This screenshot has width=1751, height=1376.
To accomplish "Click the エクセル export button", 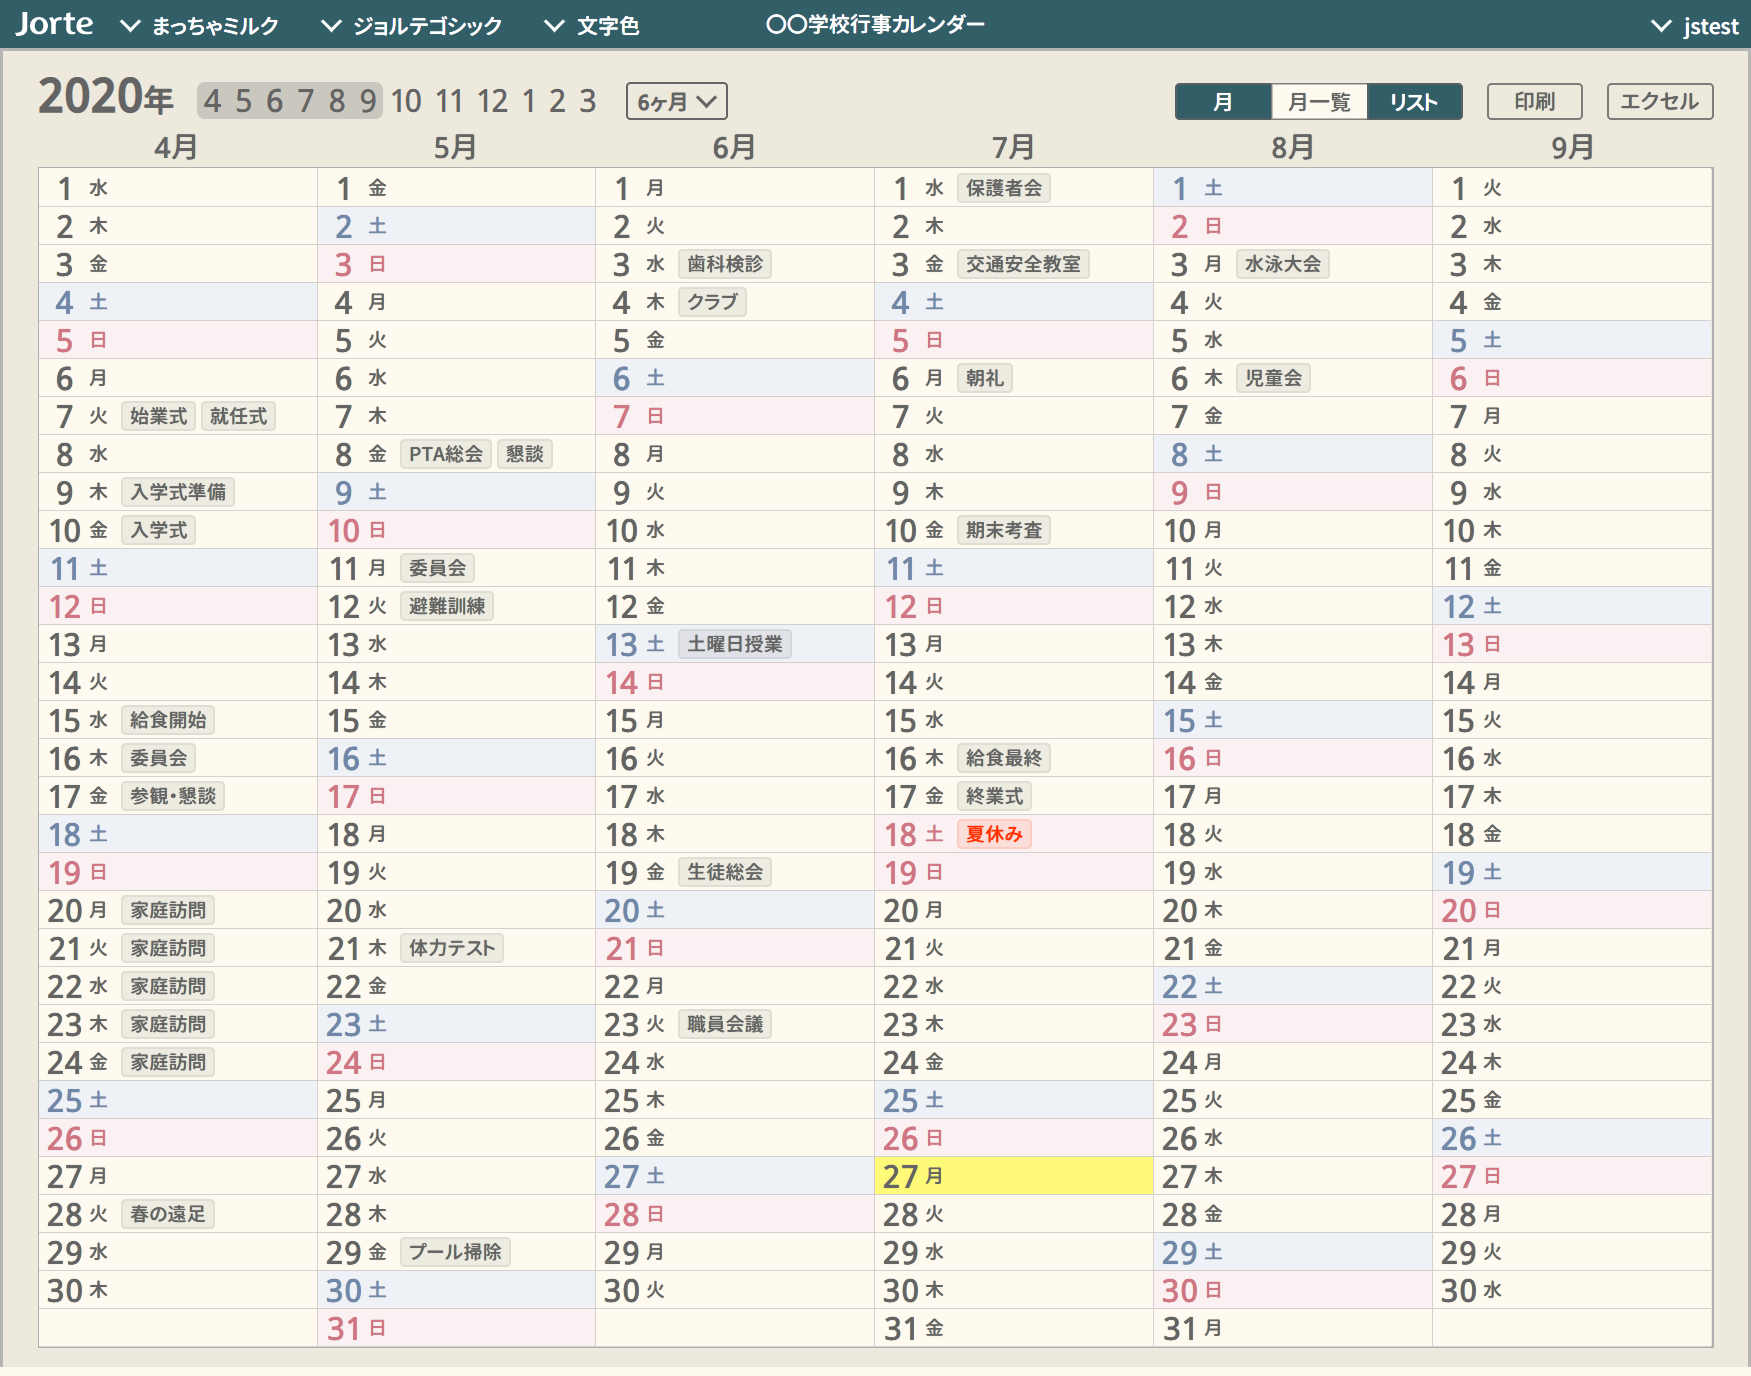I will [x=1659, y=101].
